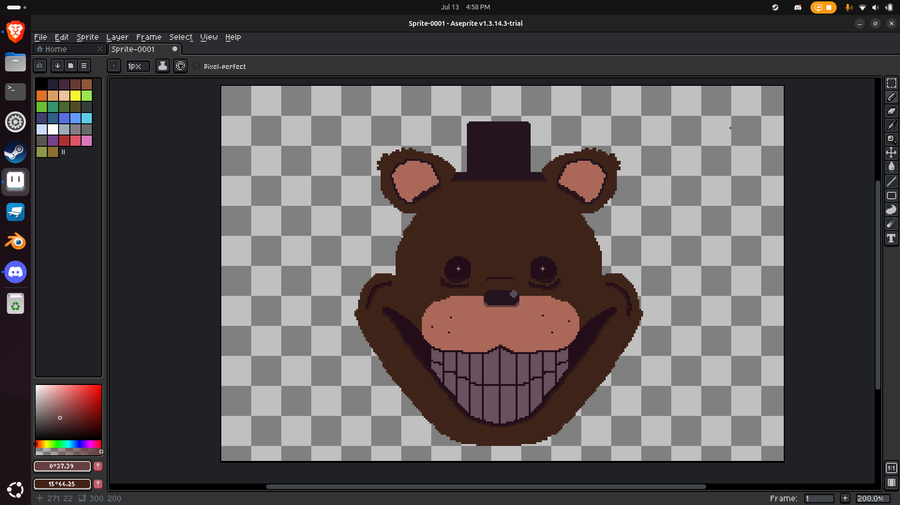The height and width of the screenshot is (505, 900).
Task: Open the palette presets button
Action: (71, 66)
